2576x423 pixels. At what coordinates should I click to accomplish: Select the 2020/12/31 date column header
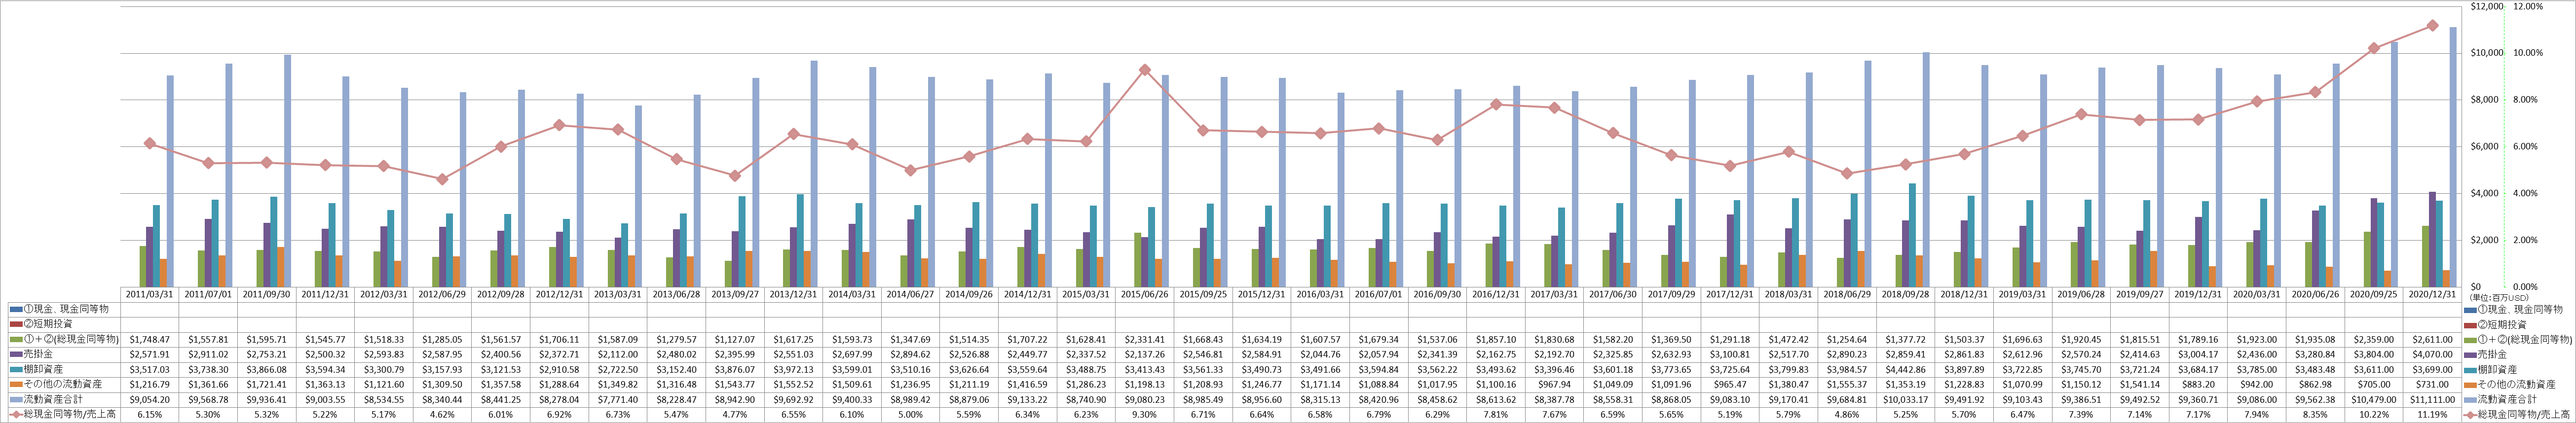(2433, 294)
